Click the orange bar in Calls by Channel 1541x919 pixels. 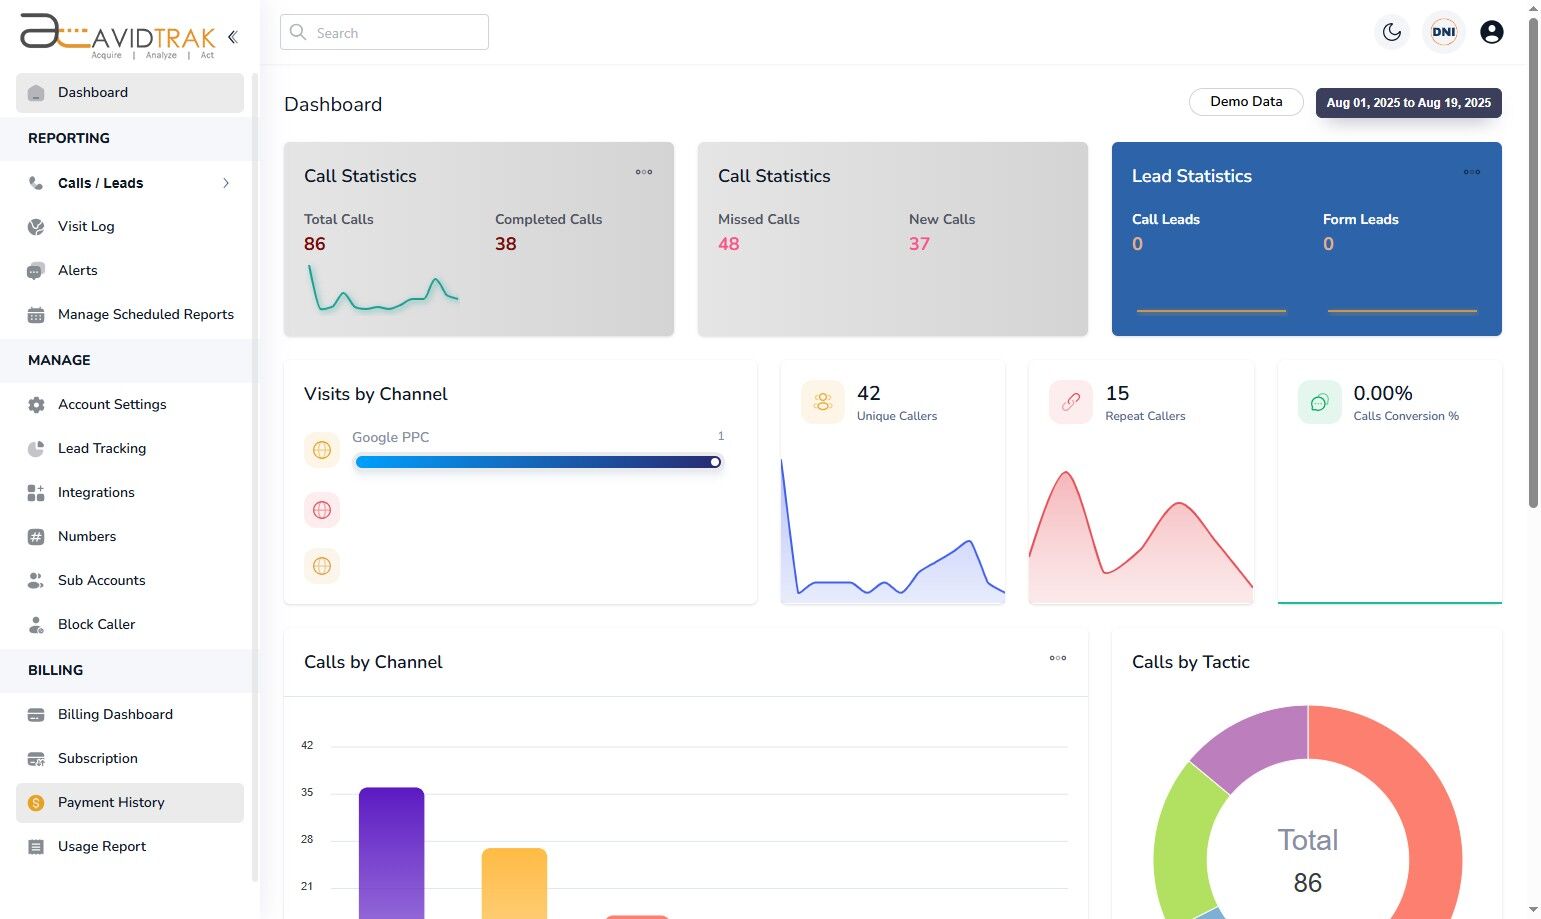tap(514, 884)
